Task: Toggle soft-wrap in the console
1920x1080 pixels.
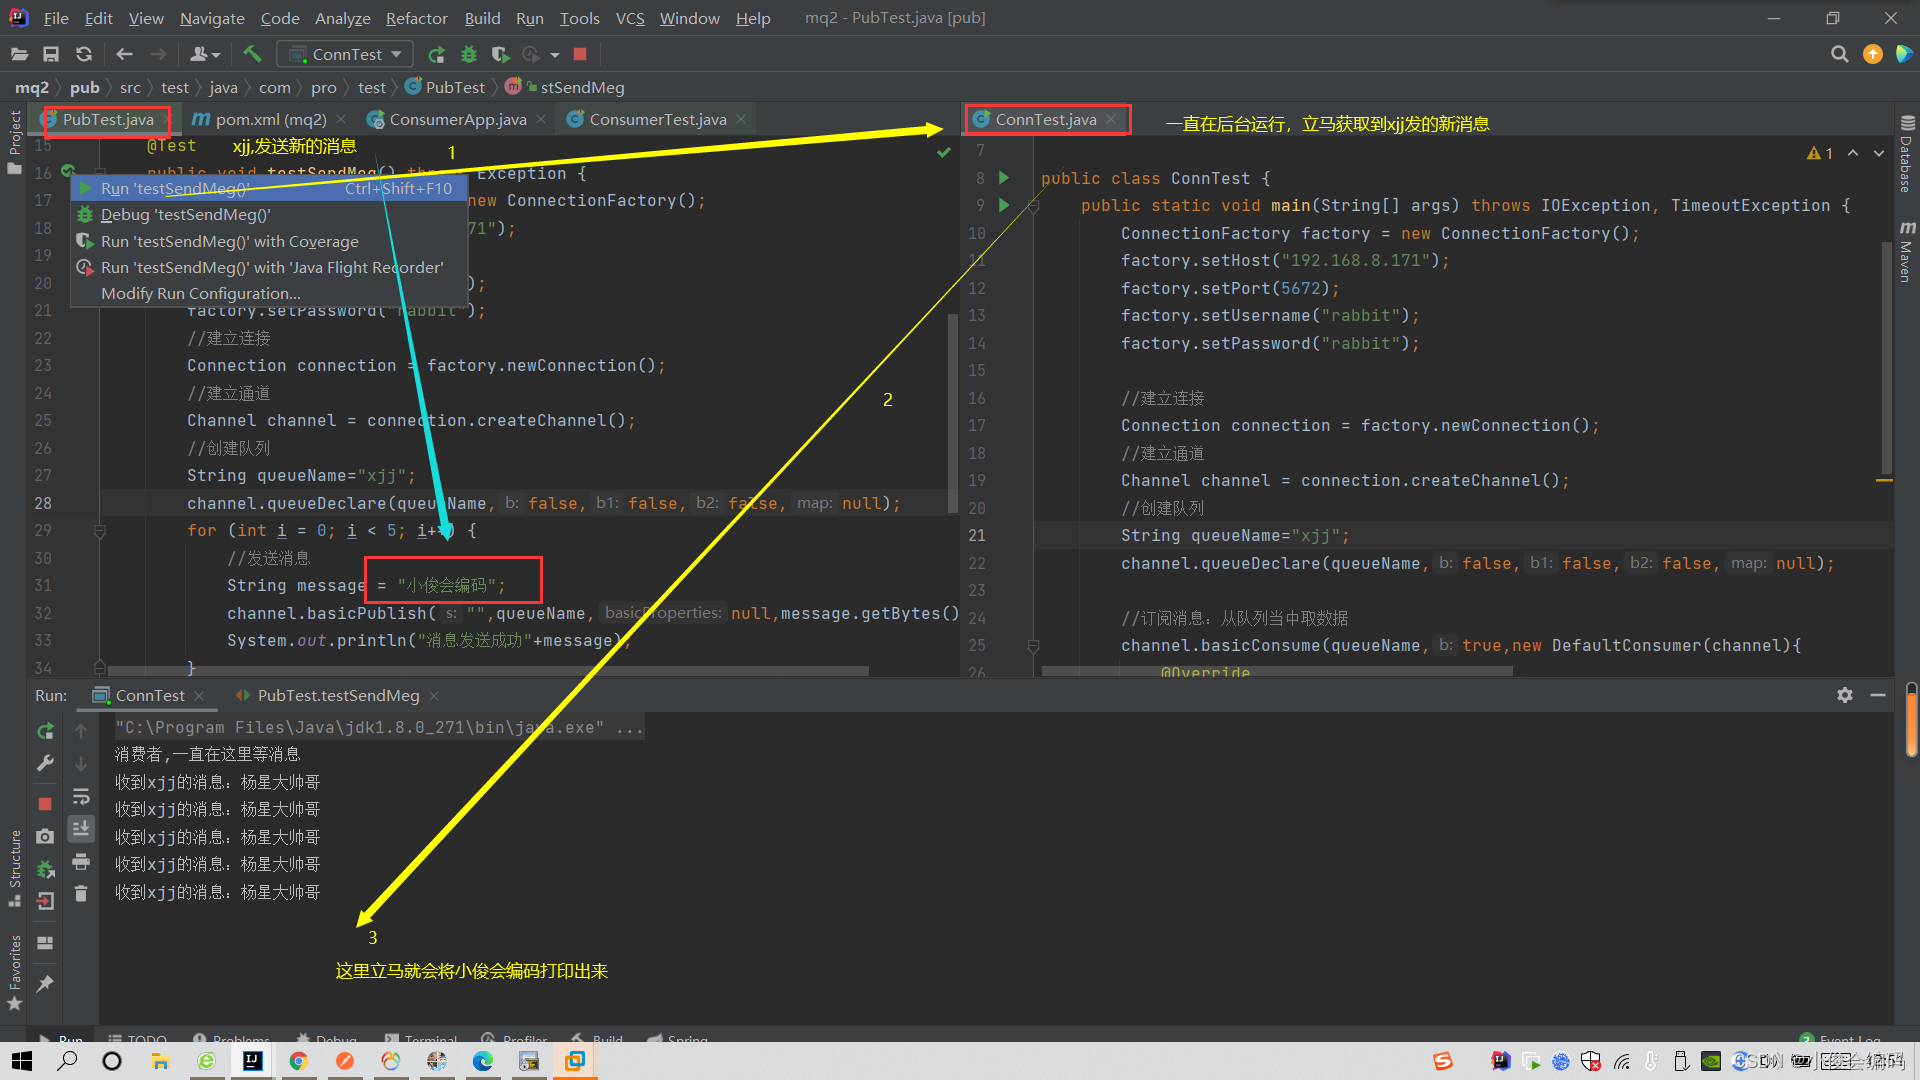Action: tap(81, 797)
